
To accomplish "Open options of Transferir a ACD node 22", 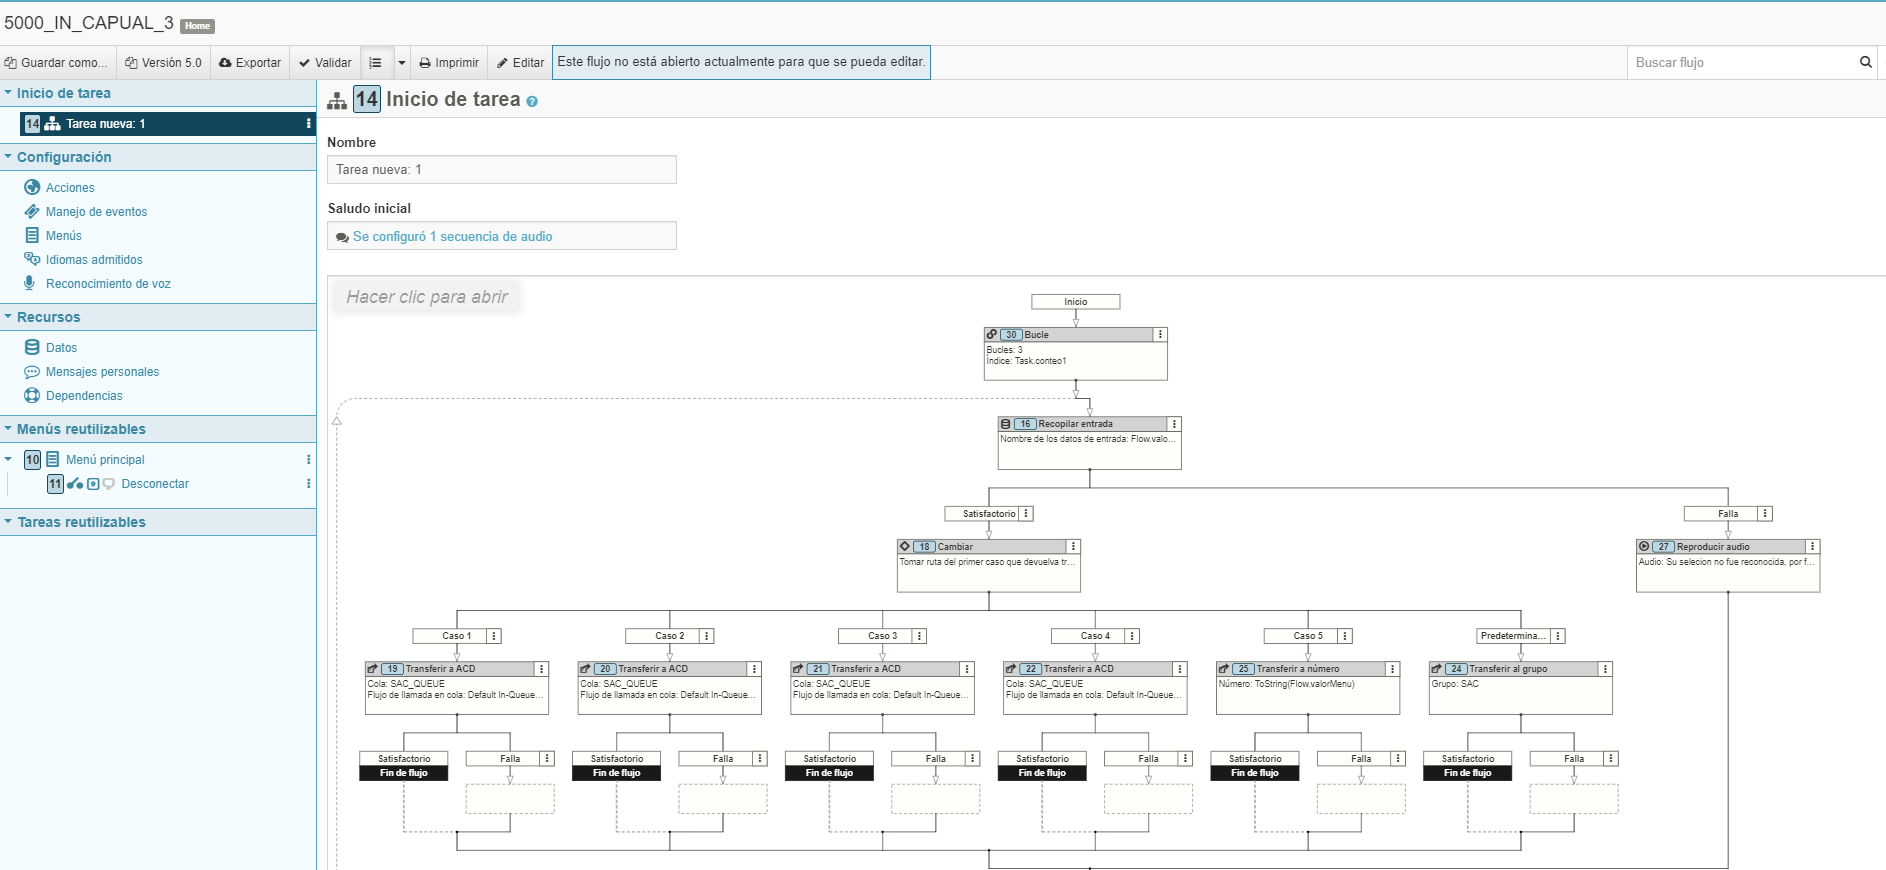I will (x=1180, y=669).
